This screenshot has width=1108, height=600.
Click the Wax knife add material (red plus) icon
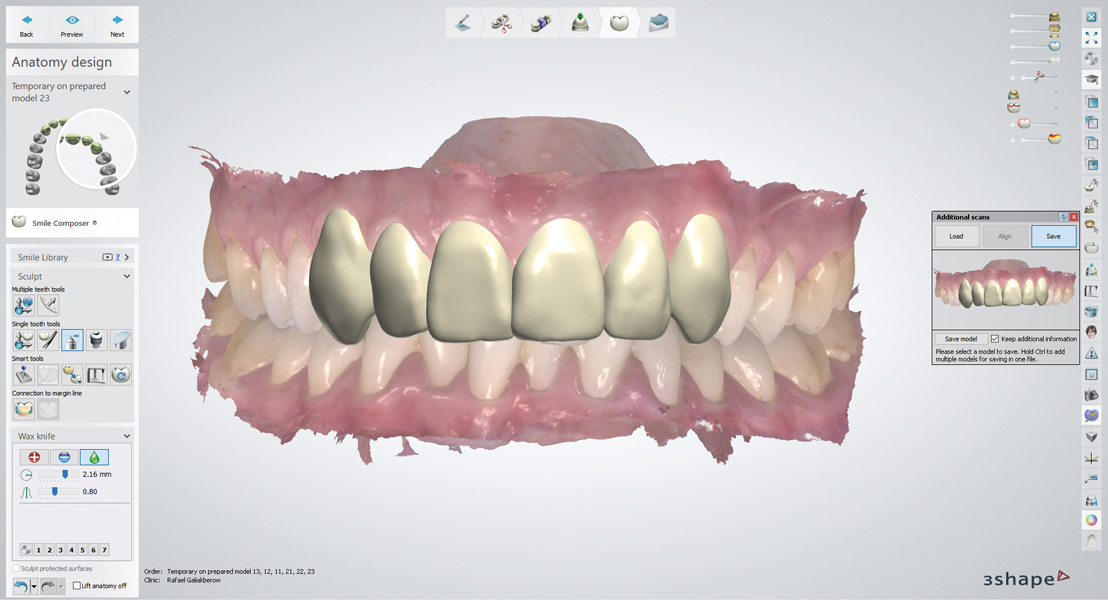34,457
